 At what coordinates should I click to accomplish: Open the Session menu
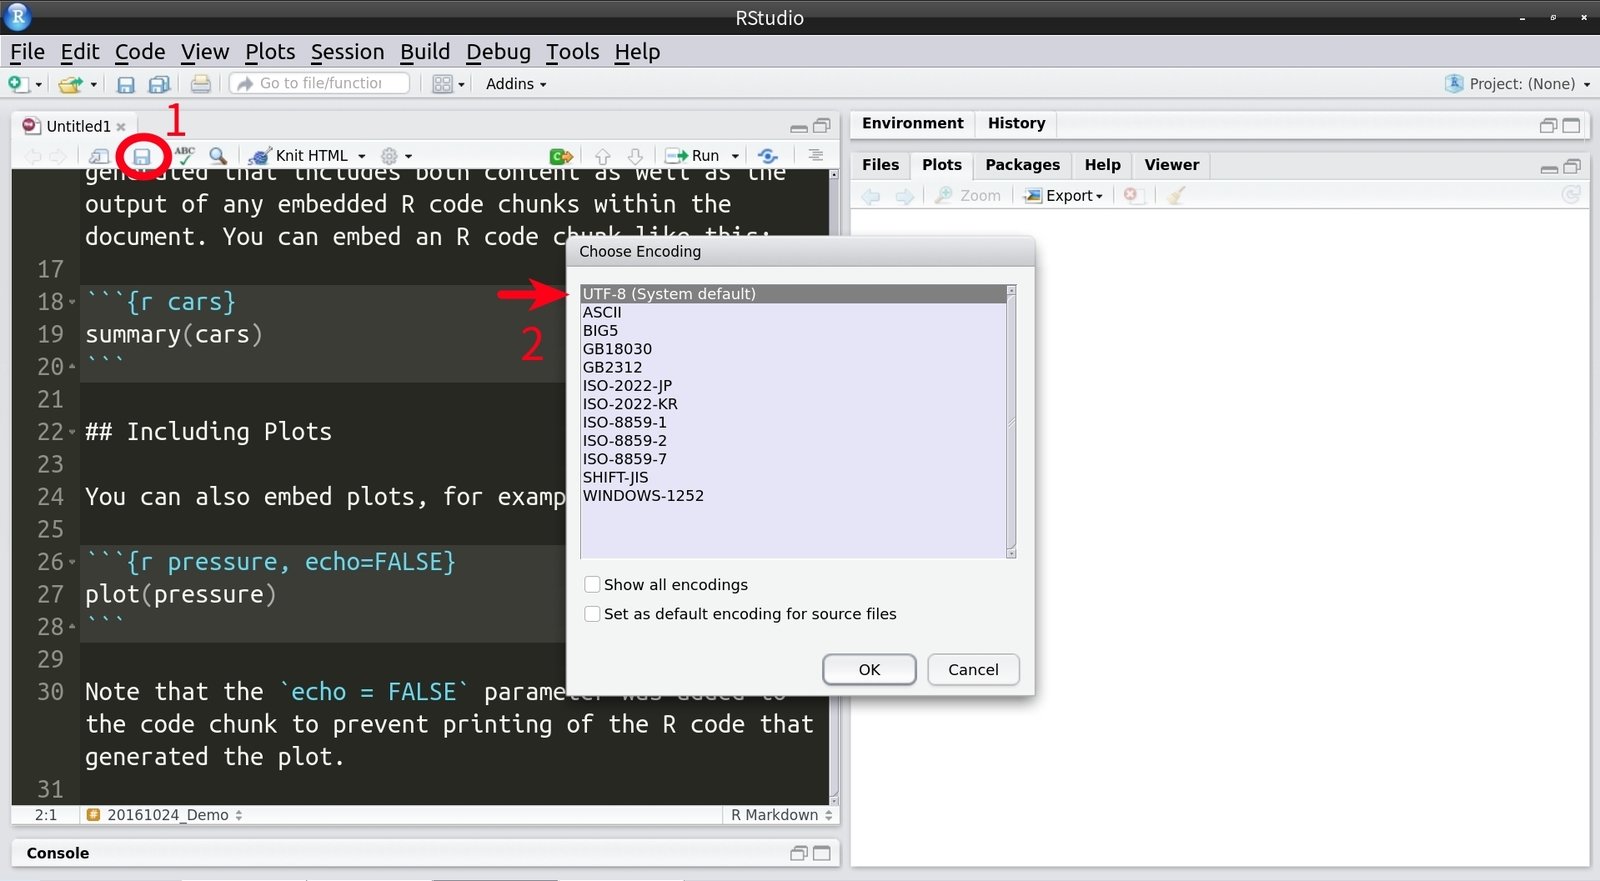pos(347,52)
